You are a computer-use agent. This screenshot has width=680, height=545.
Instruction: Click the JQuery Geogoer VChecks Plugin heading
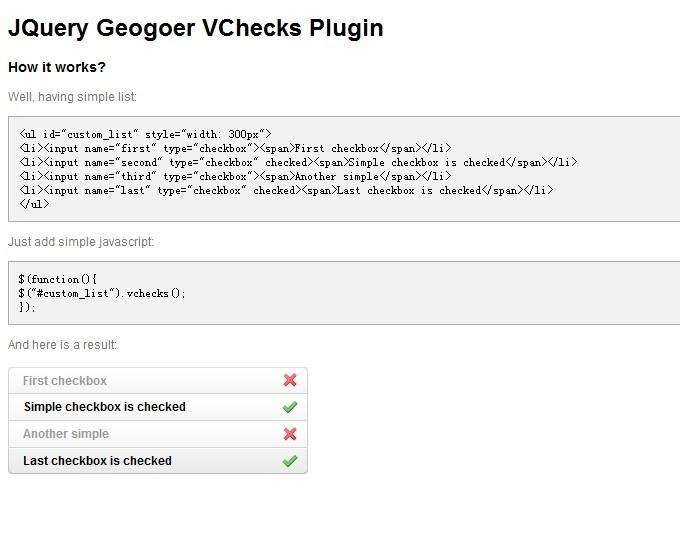point(196,29)
